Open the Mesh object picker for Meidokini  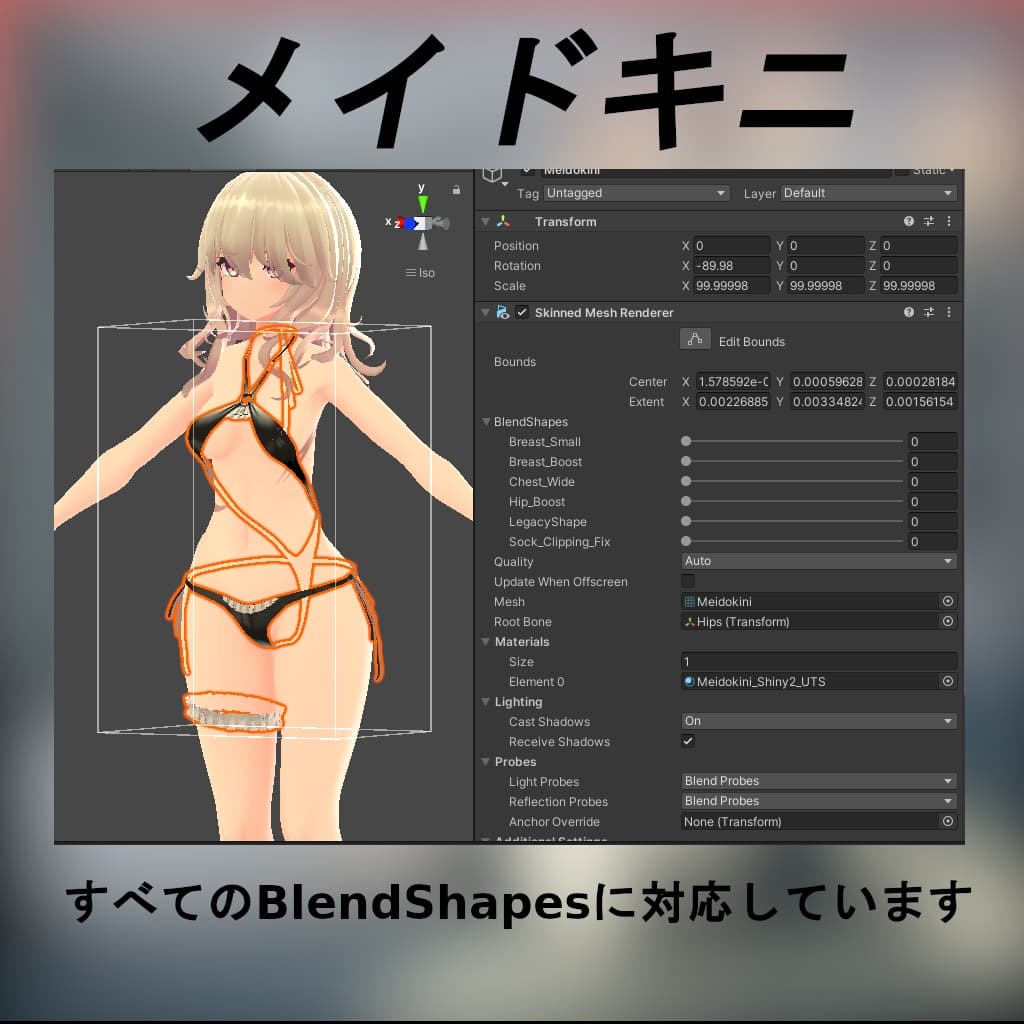click(947, 601)
